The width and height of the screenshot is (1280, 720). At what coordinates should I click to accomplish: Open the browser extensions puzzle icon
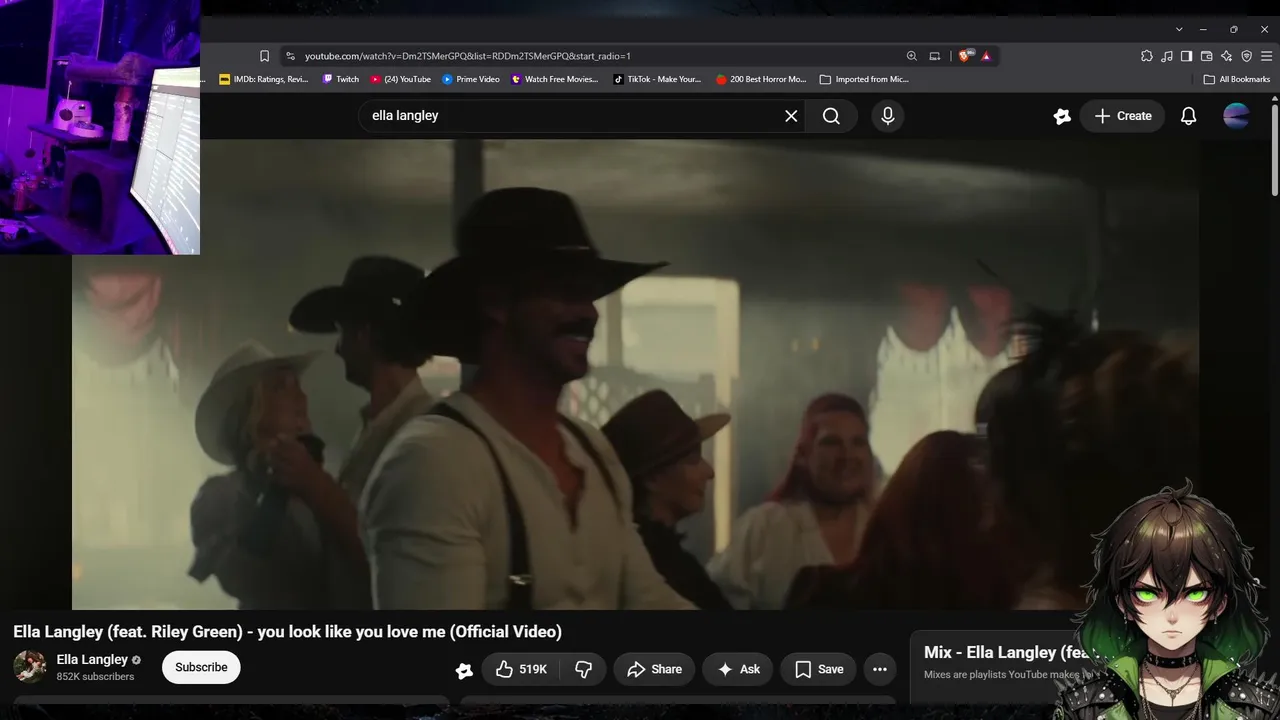[1146, 56]
